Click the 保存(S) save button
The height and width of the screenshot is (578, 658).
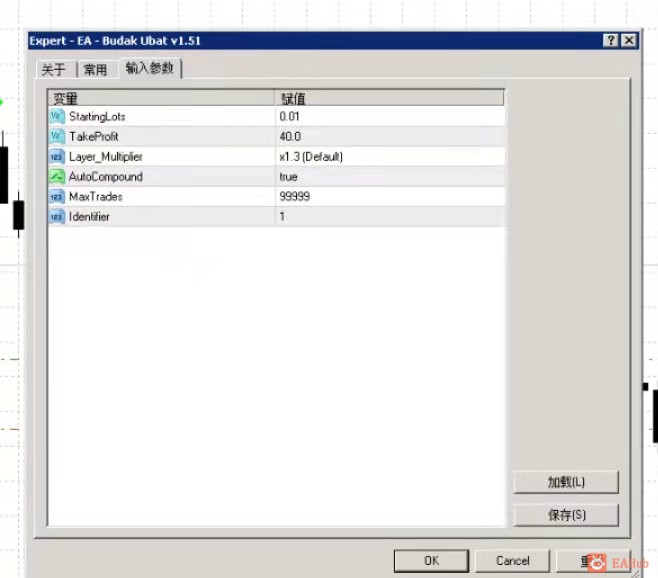[566, 515]
